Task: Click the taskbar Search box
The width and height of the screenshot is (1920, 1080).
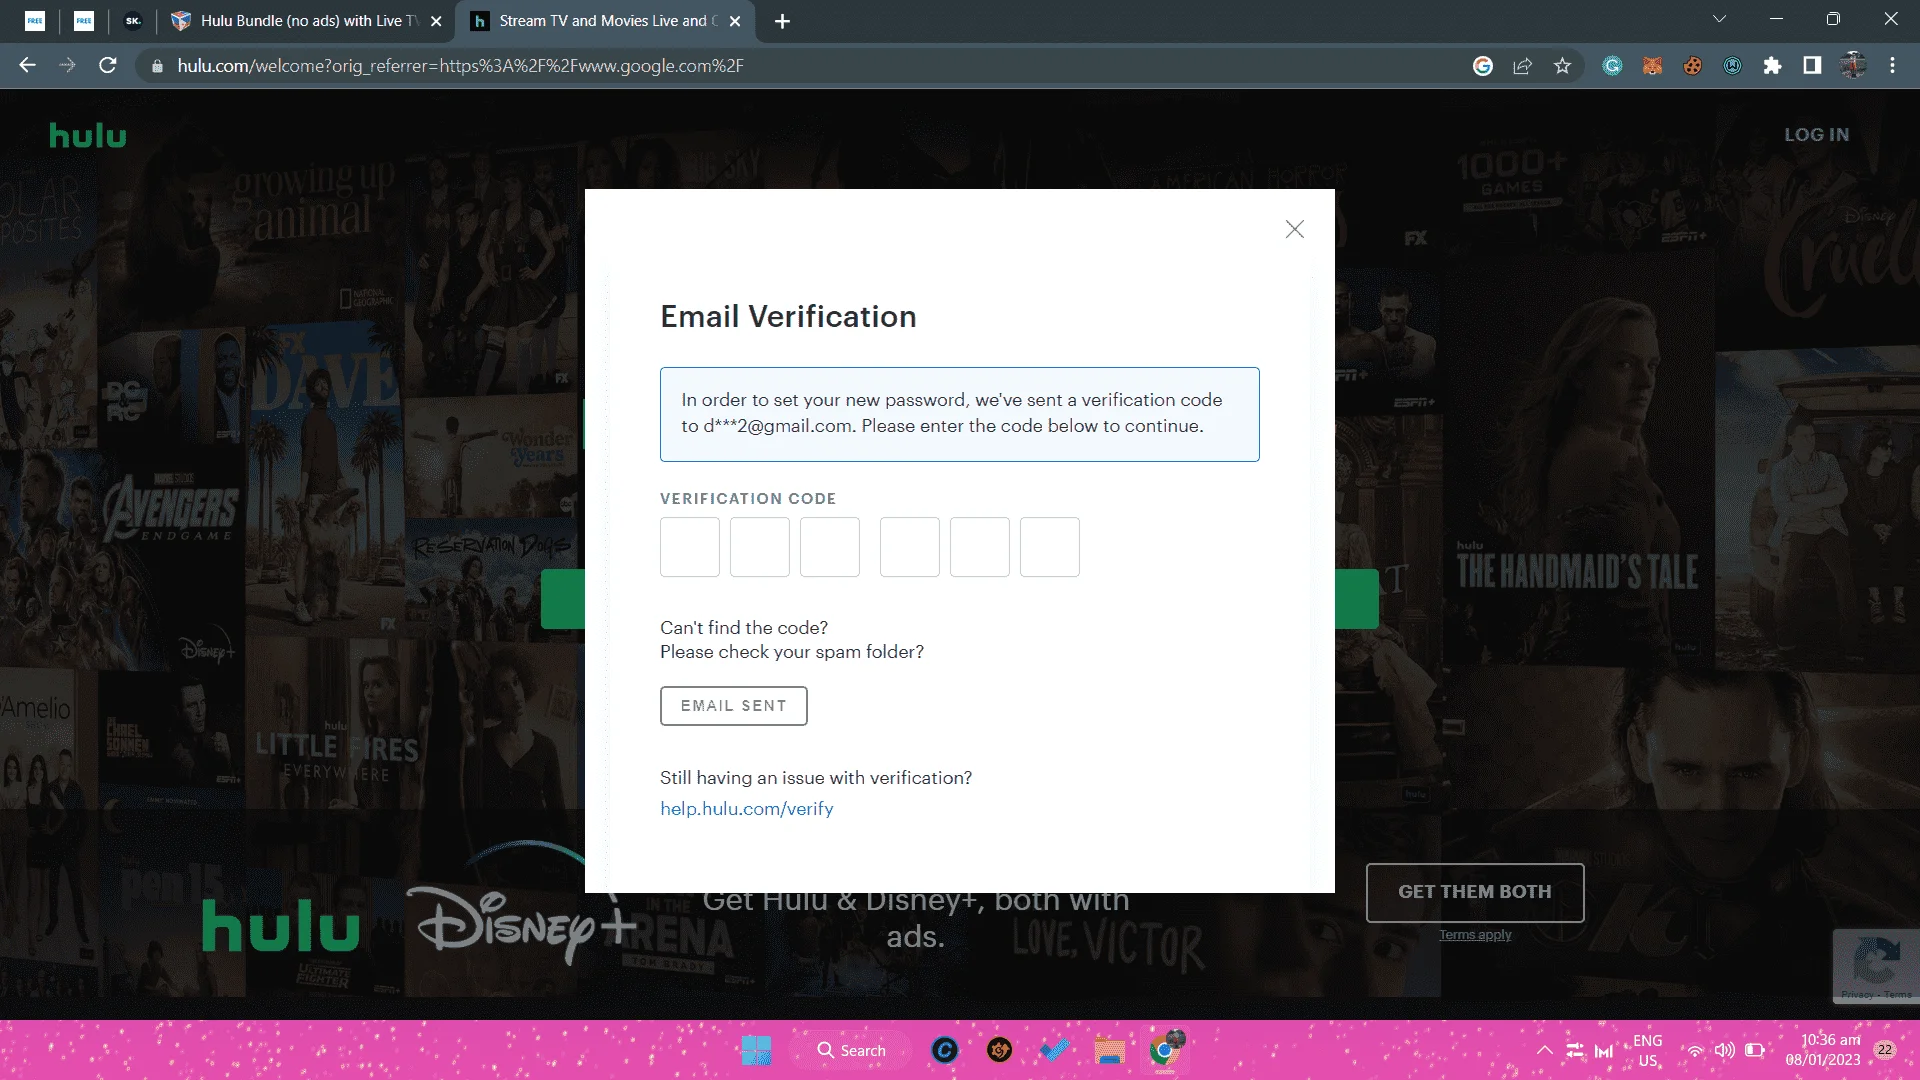Action: [x=852, y=1050]
